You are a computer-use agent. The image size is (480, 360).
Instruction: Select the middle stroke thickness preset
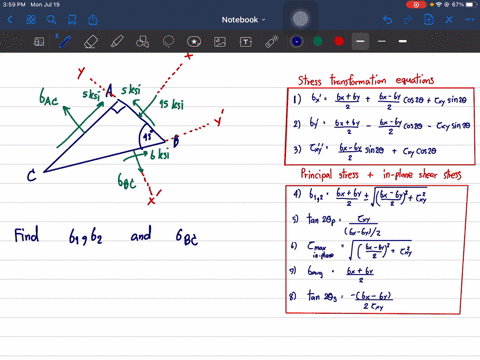[x=382, y=41]
